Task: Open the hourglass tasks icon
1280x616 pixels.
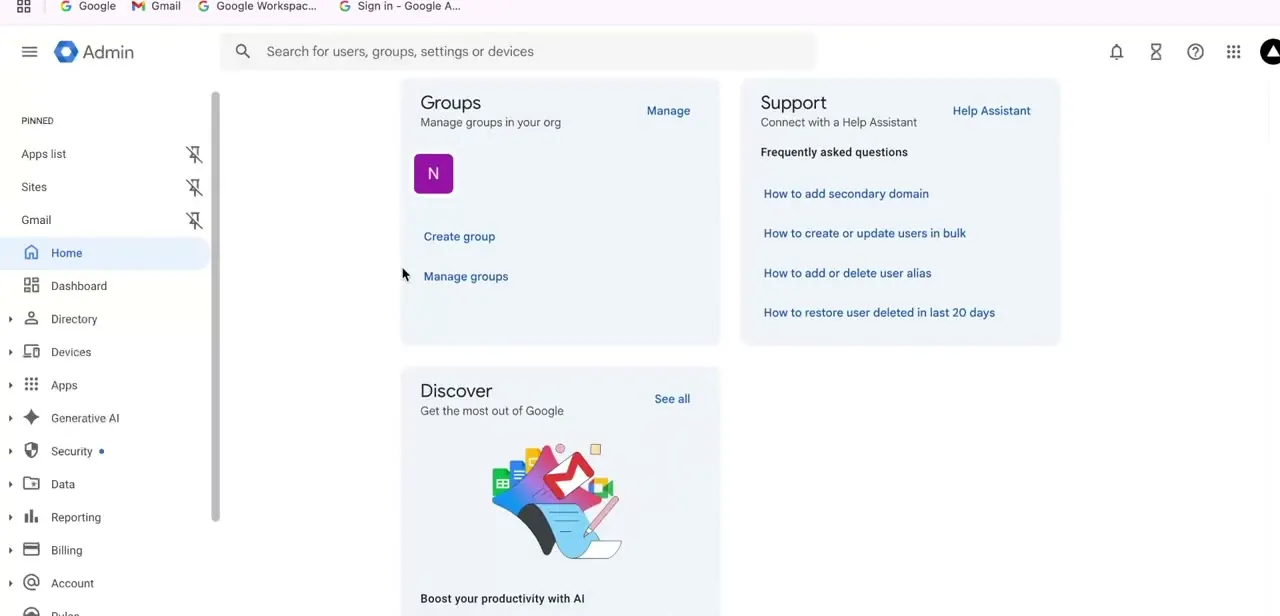Action: (x=1155, y=52)
